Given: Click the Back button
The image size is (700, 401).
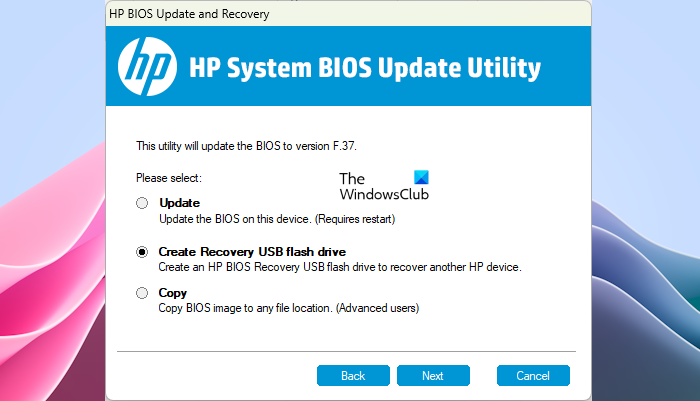Looking at the screenshot, I should tap(353, 376).
